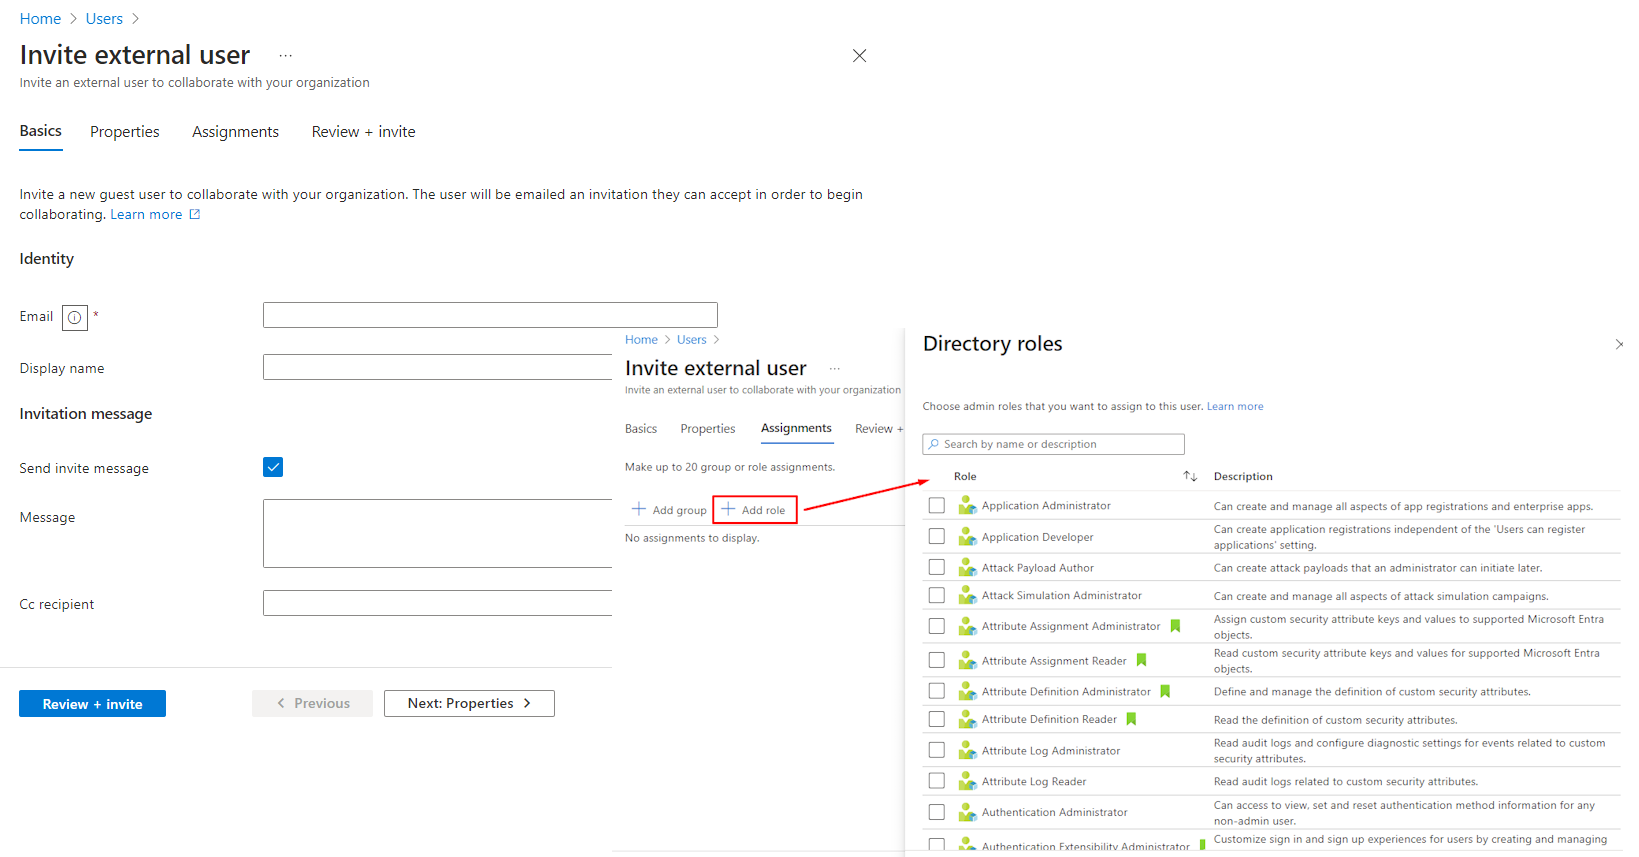
Task: Open the Review + invite tab
Action: [363, 132]
